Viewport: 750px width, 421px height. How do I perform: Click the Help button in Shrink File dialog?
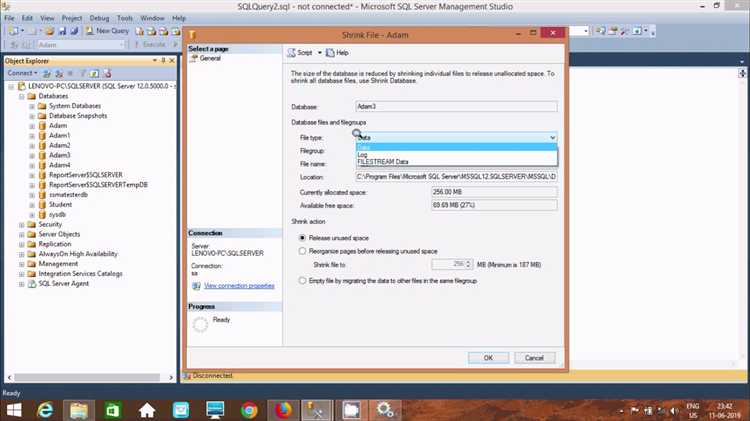click(x=337, y=53)
